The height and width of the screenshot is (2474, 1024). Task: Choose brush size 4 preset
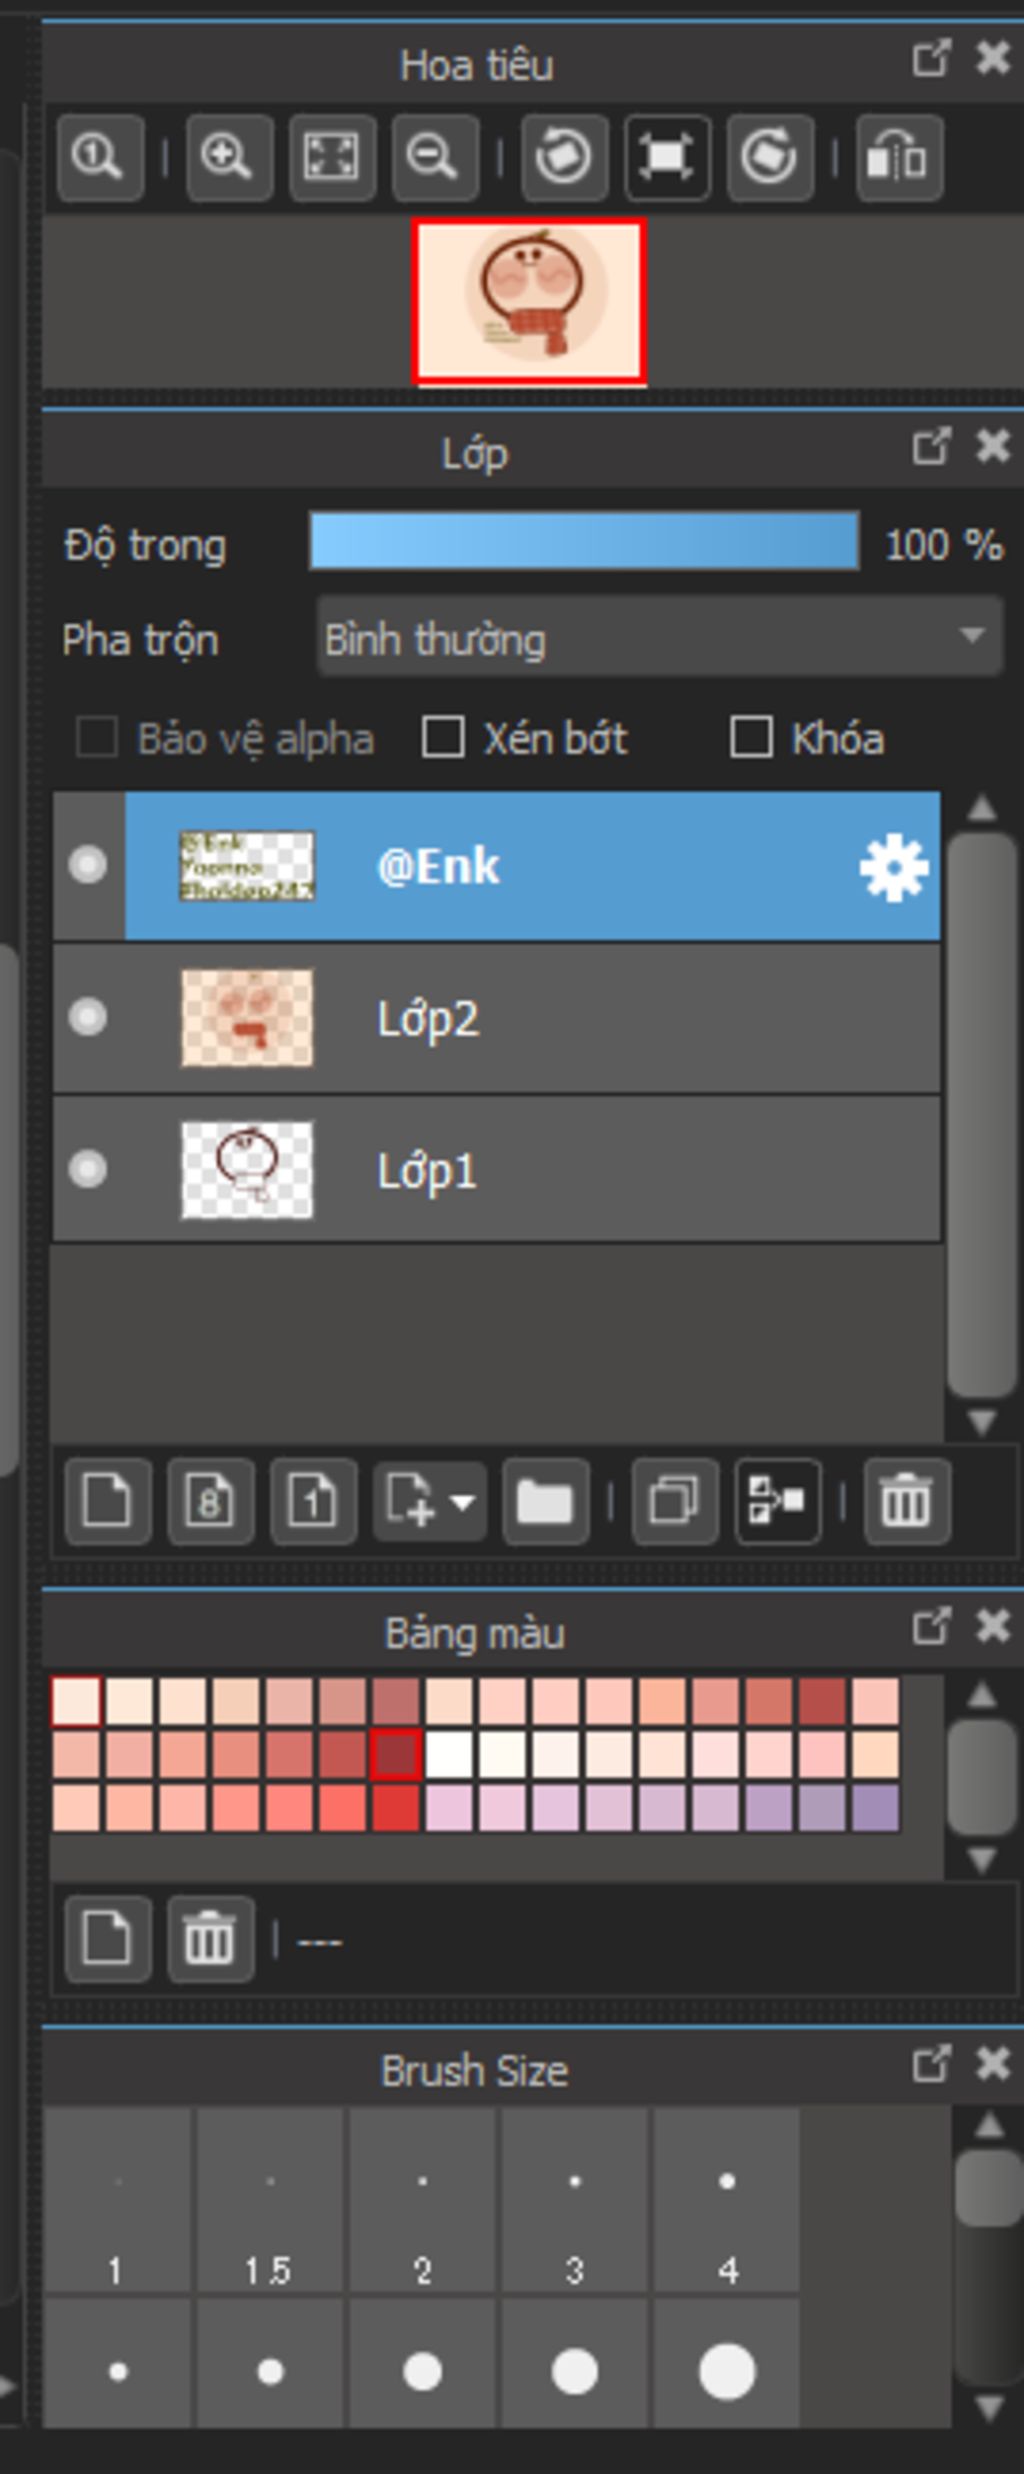tap(727, 2199)
